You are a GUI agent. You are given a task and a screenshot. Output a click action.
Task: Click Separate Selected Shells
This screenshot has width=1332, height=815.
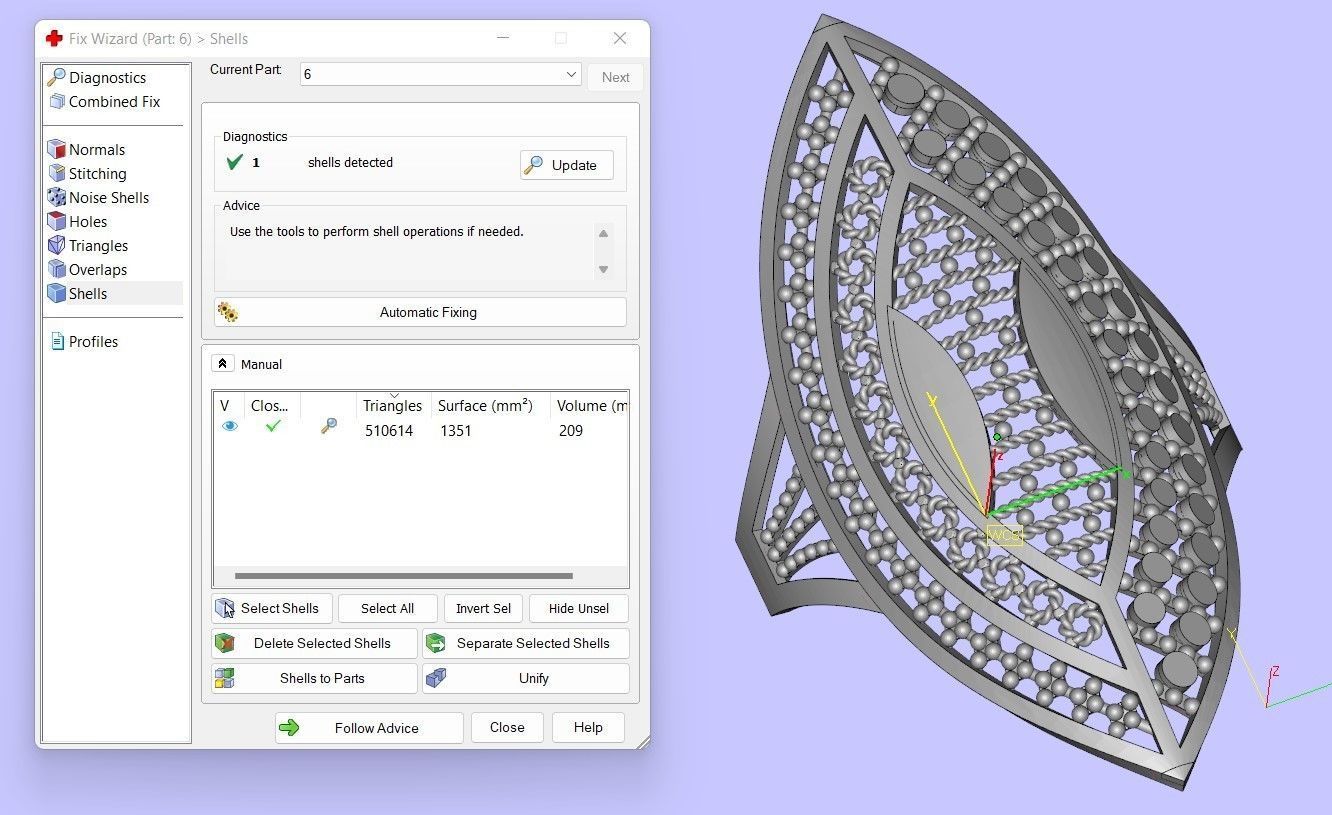click(x=526, y=643)
